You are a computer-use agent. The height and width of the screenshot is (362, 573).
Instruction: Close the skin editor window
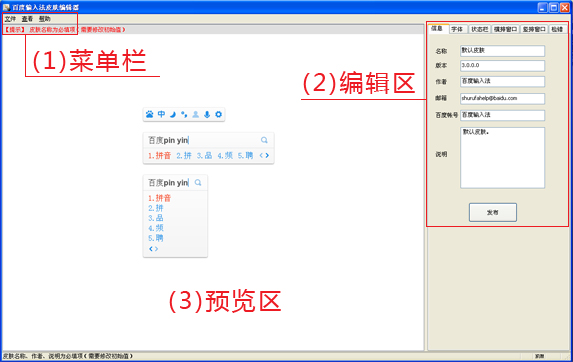coord(565,7)
